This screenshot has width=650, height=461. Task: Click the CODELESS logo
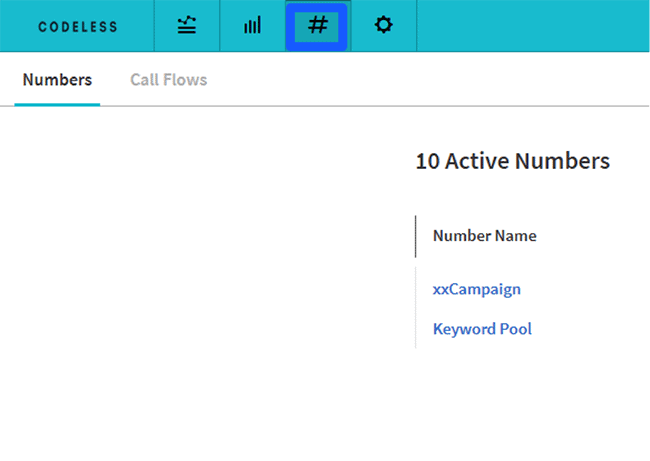(78, 27)
